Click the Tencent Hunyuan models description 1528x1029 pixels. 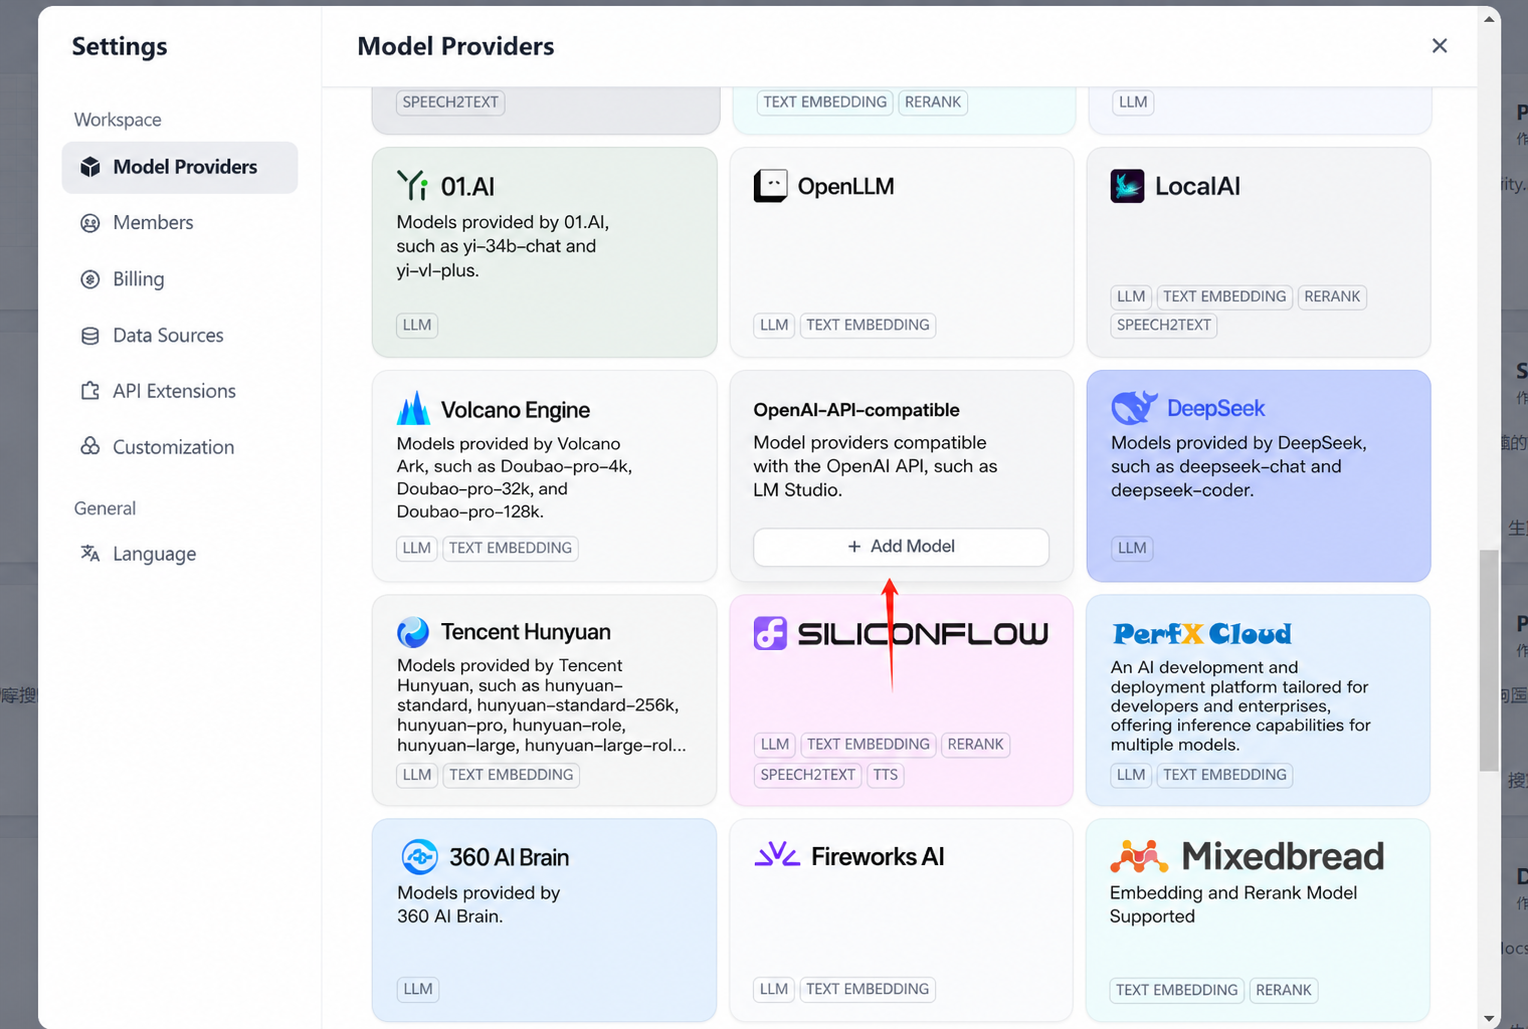point(542,705)
